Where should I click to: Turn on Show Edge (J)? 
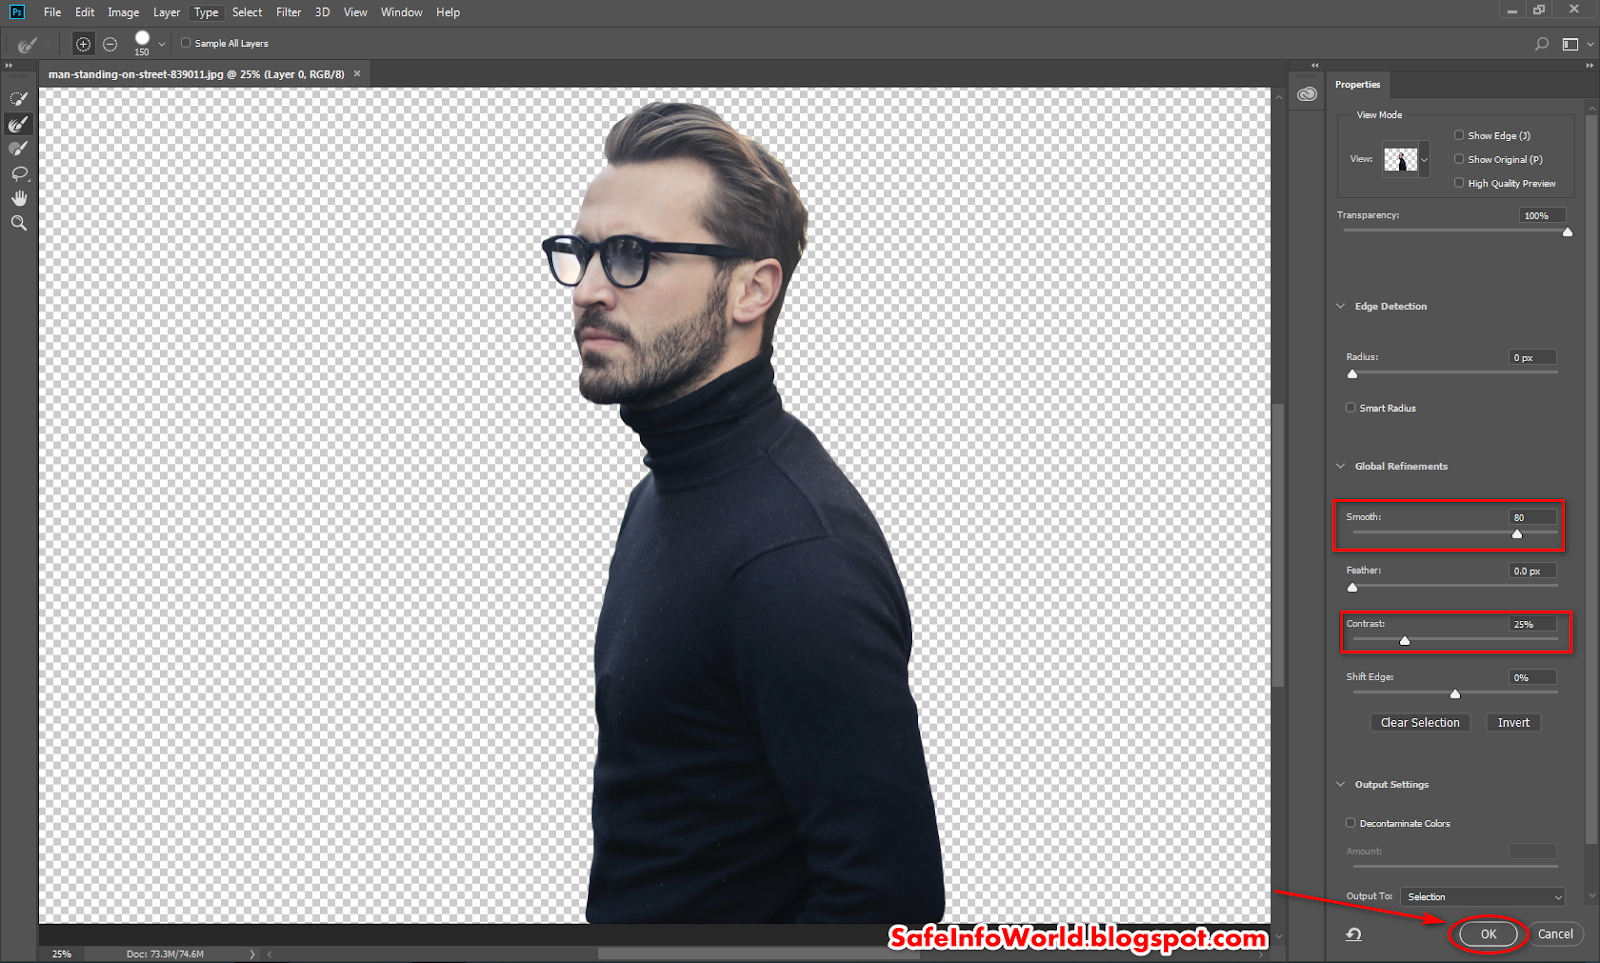pyautogui.click(x=1459, y=135)
